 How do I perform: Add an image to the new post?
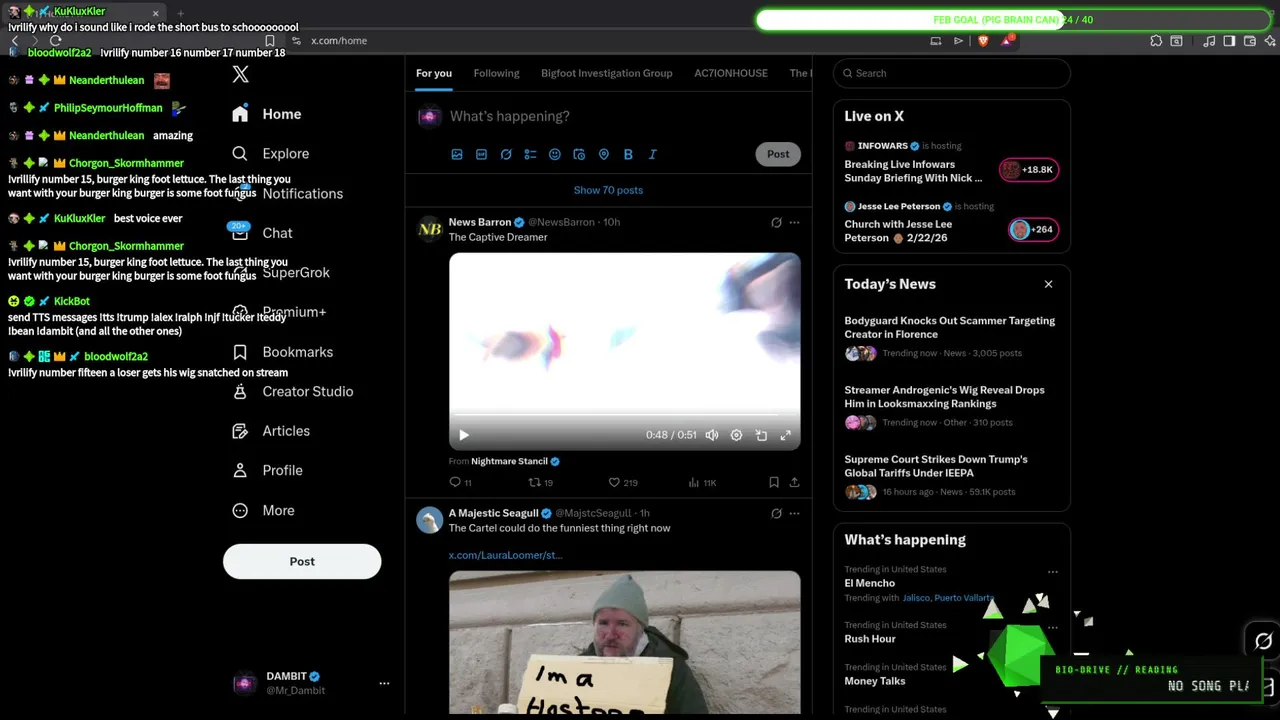pos(457,154)
